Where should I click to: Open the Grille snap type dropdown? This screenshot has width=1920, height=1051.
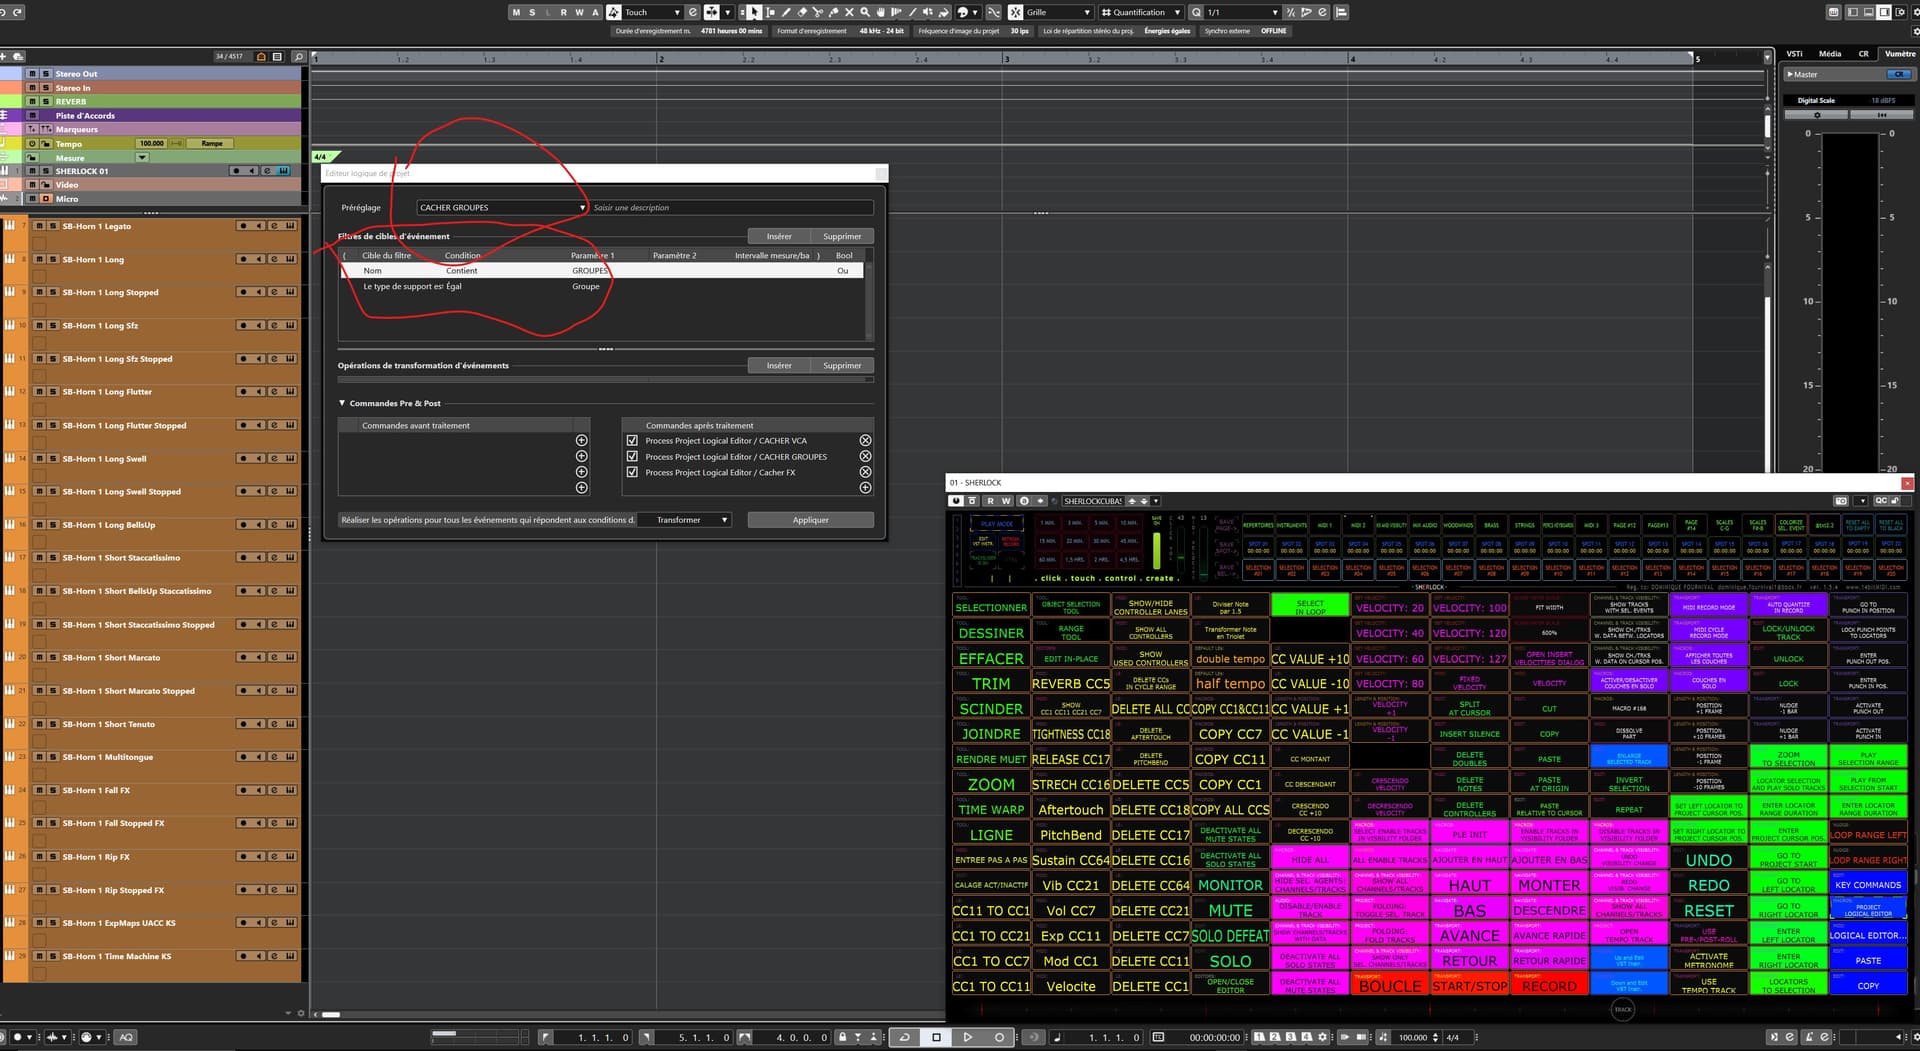[1058, 12]
